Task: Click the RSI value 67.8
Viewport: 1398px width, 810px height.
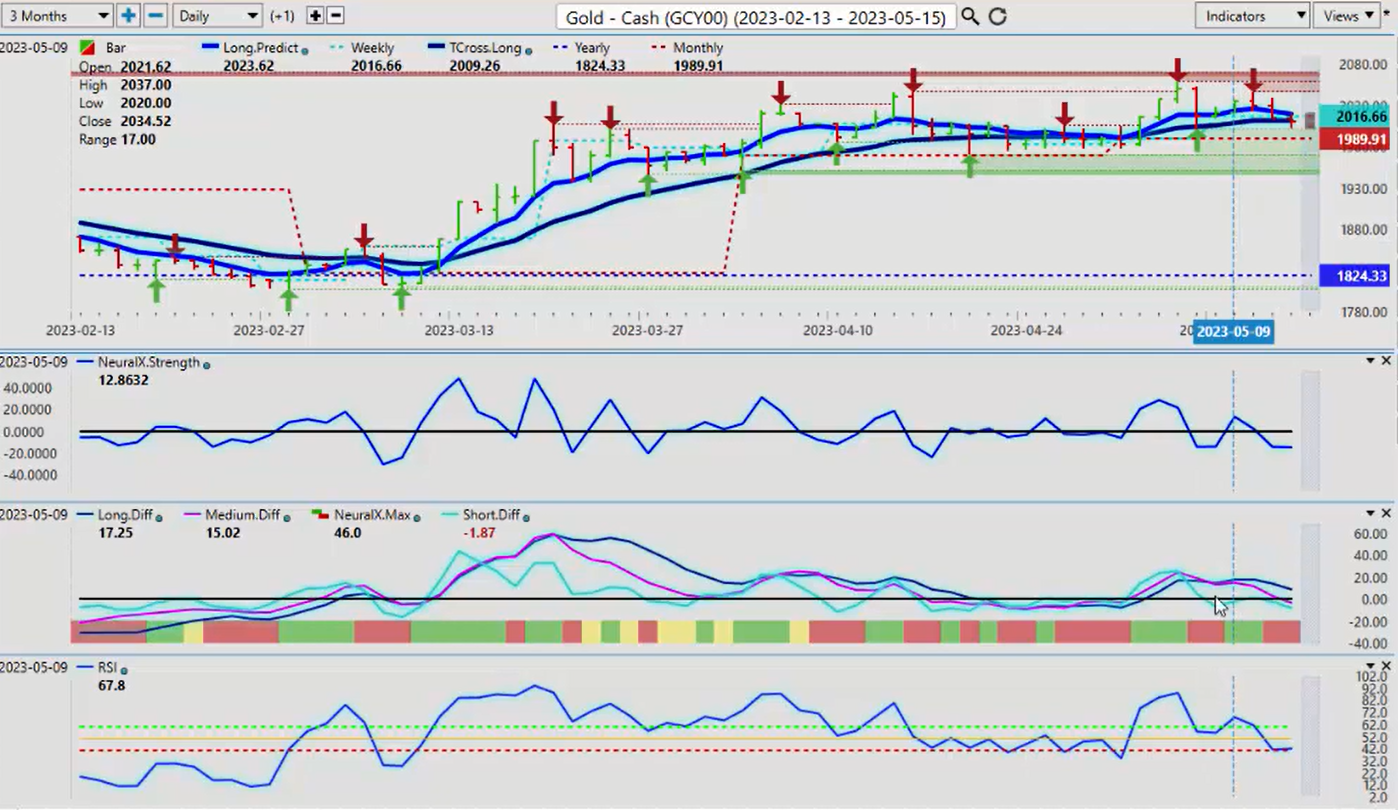Action: 111,686
